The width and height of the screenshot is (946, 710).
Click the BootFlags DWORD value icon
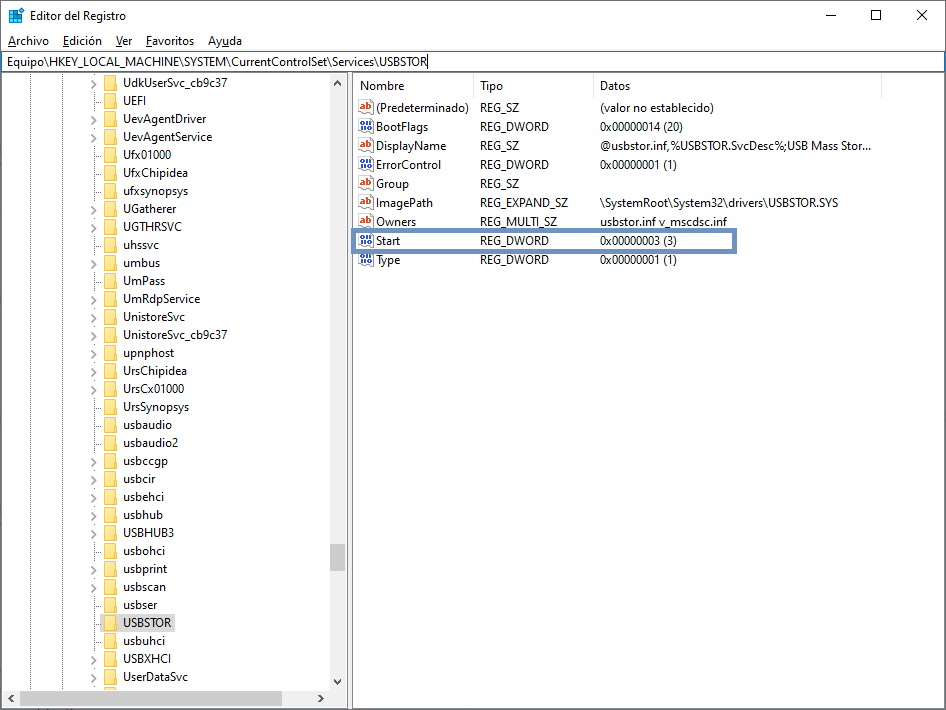click(x=366, y=127)
